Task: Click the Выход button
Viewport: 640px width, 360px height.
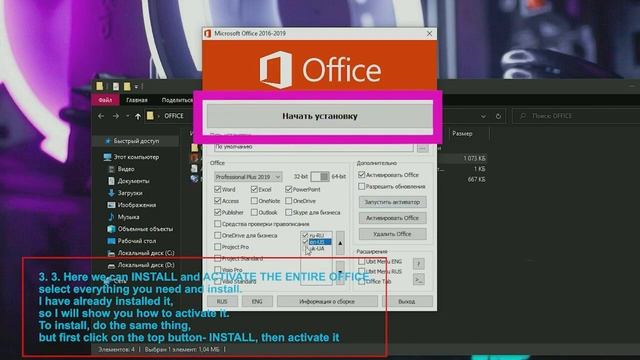Action: [407, 302]
